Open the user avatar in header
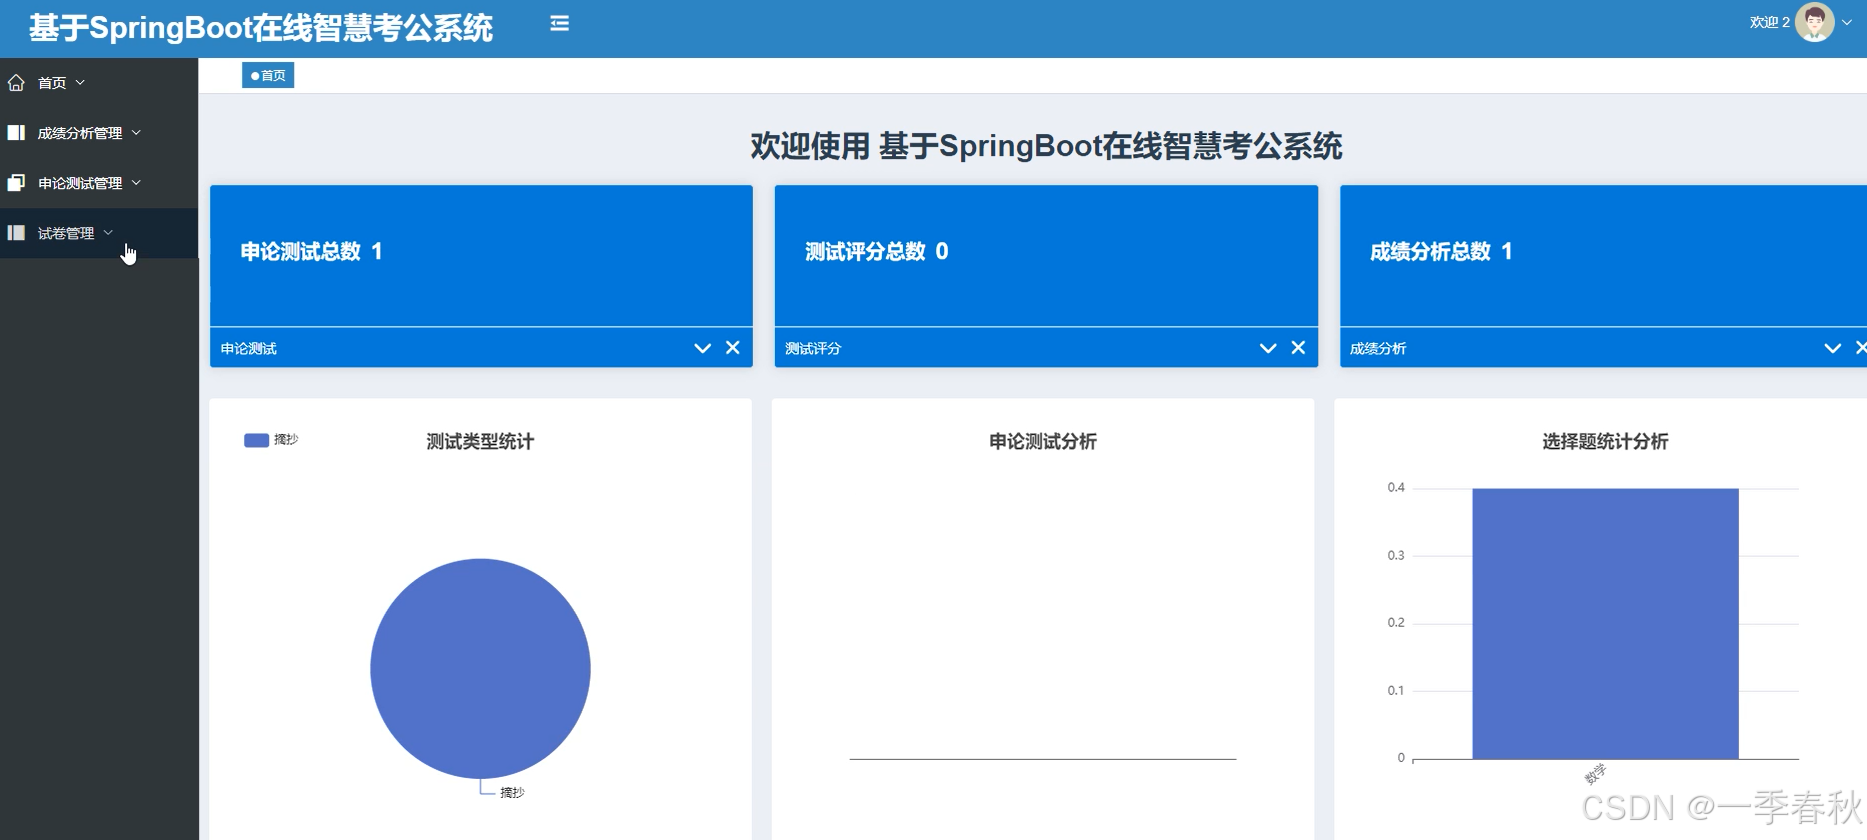The image size is (1867, 840). pos(1814,22)
